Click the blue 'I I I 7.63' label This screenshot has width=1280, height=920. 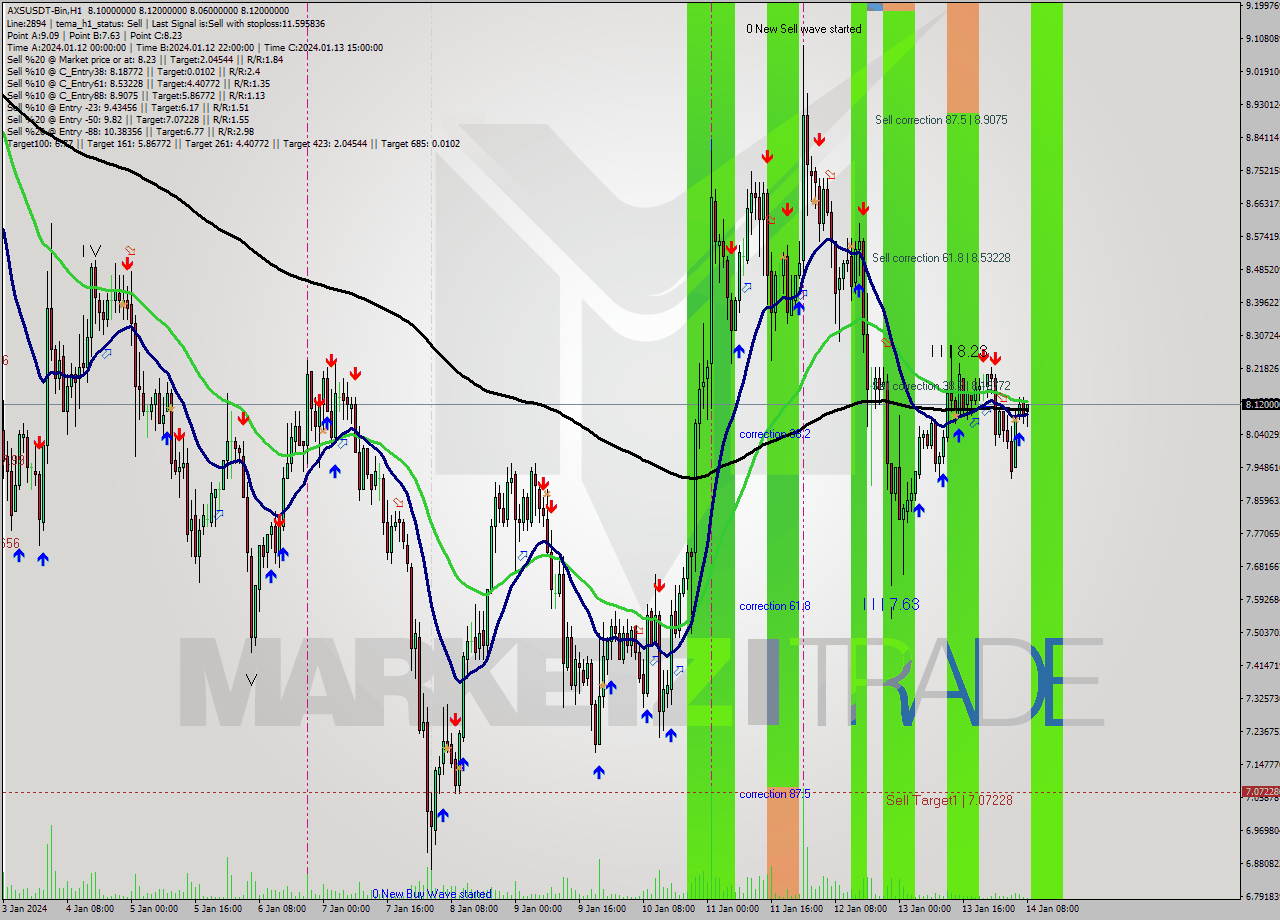coord(891,604)
